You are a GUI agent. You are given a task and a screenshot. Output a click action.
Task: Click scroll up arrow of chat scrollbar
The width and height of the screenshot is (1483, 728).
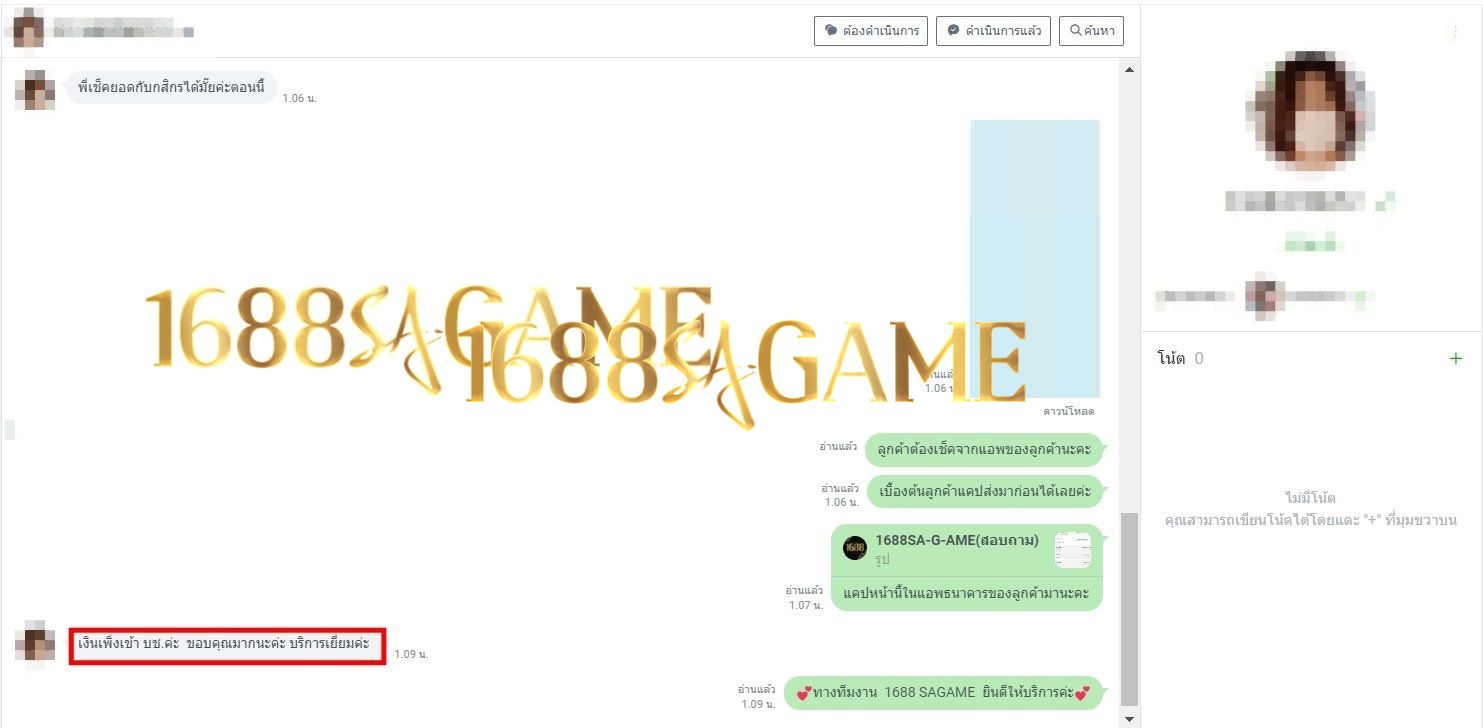(1130, 69)
